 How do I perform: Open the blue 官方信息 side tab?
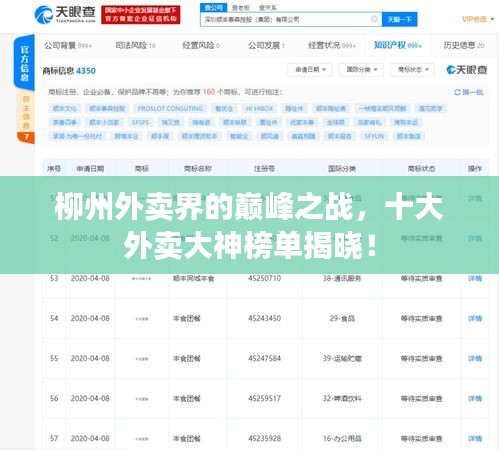[24, 63]
